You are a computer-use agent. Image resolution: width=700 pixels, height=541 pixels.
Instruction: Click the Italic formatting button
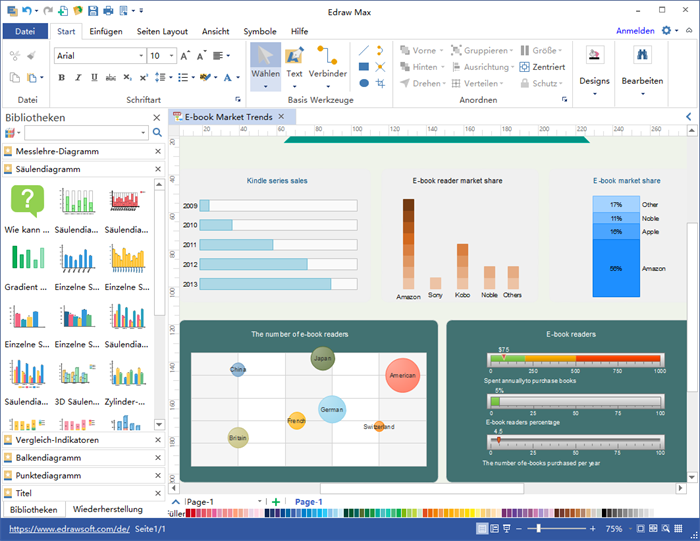(78, 78)
